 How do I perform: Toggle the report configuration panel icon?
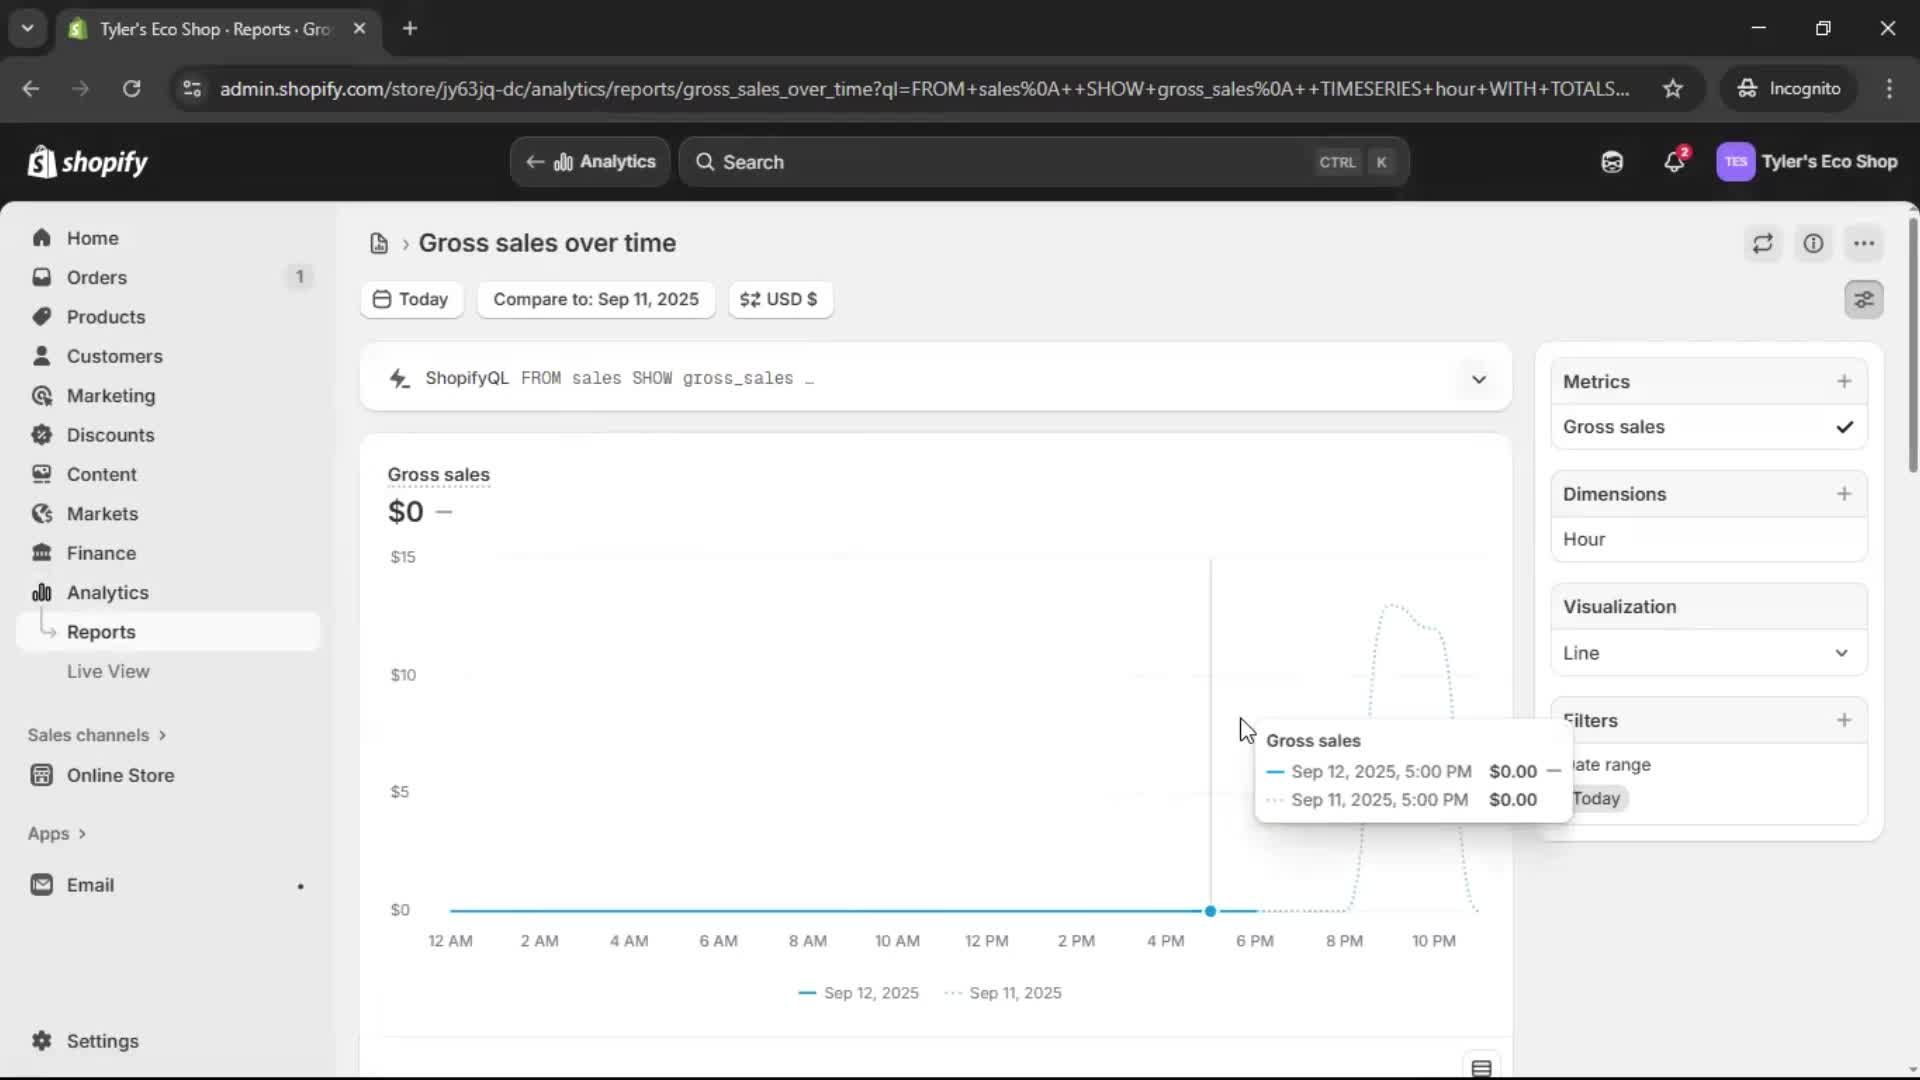[x=1864, y=300]
